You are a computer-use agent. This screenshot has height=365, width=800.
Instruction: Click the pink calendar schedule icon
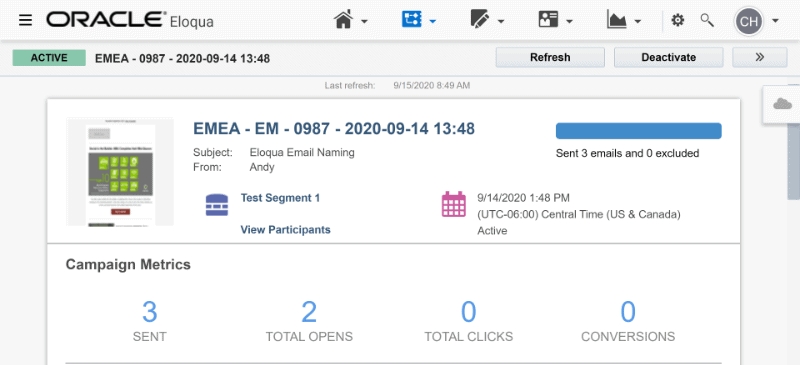454,204
